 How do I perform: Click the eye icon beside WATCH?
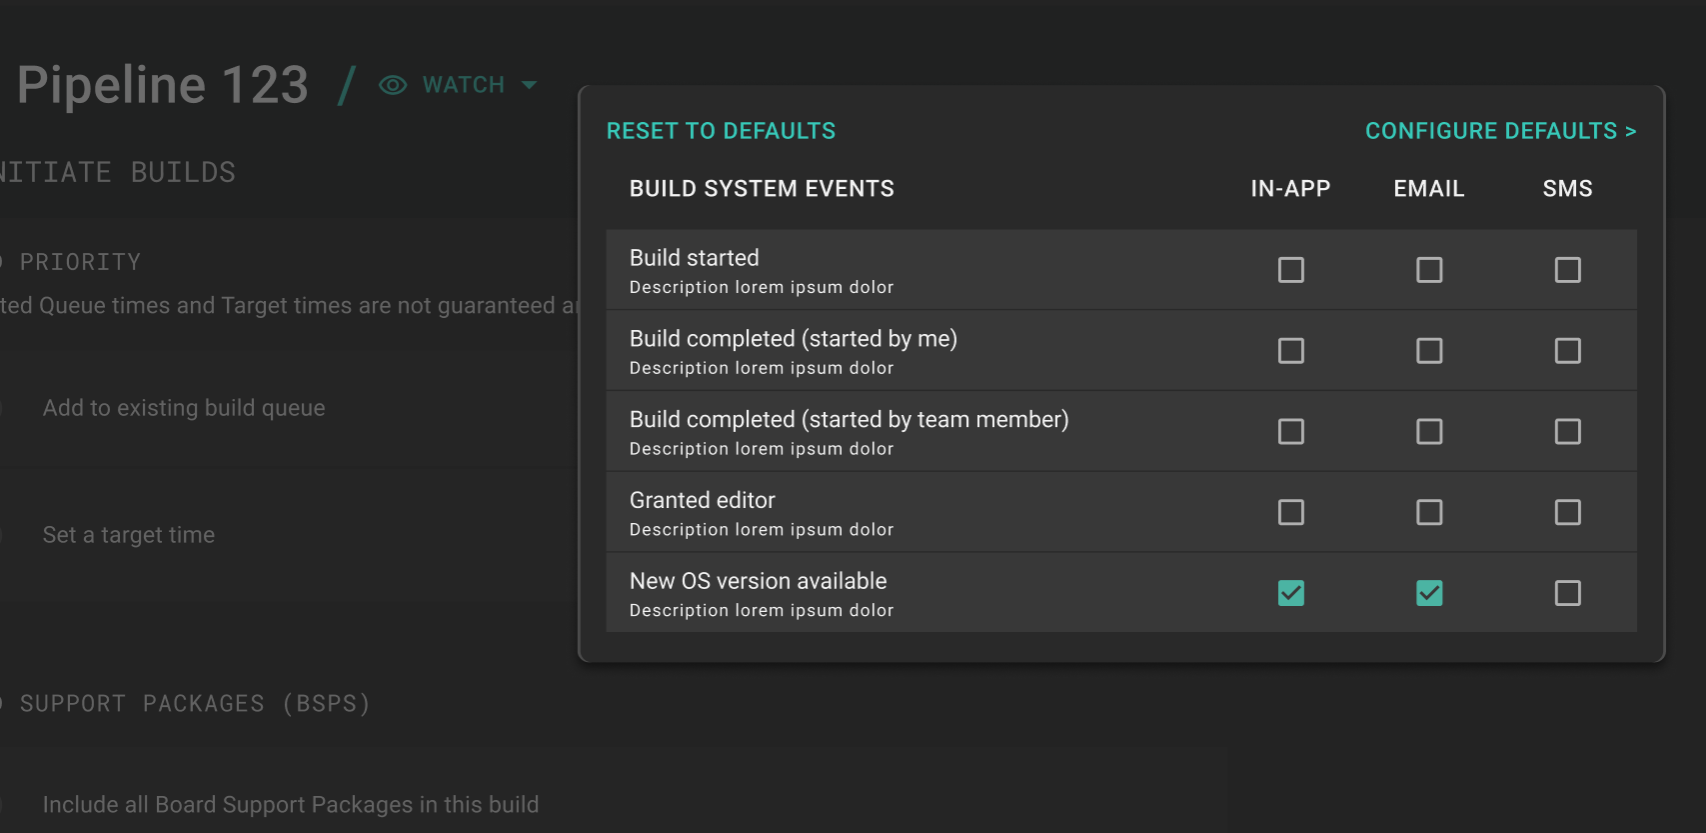392,86
